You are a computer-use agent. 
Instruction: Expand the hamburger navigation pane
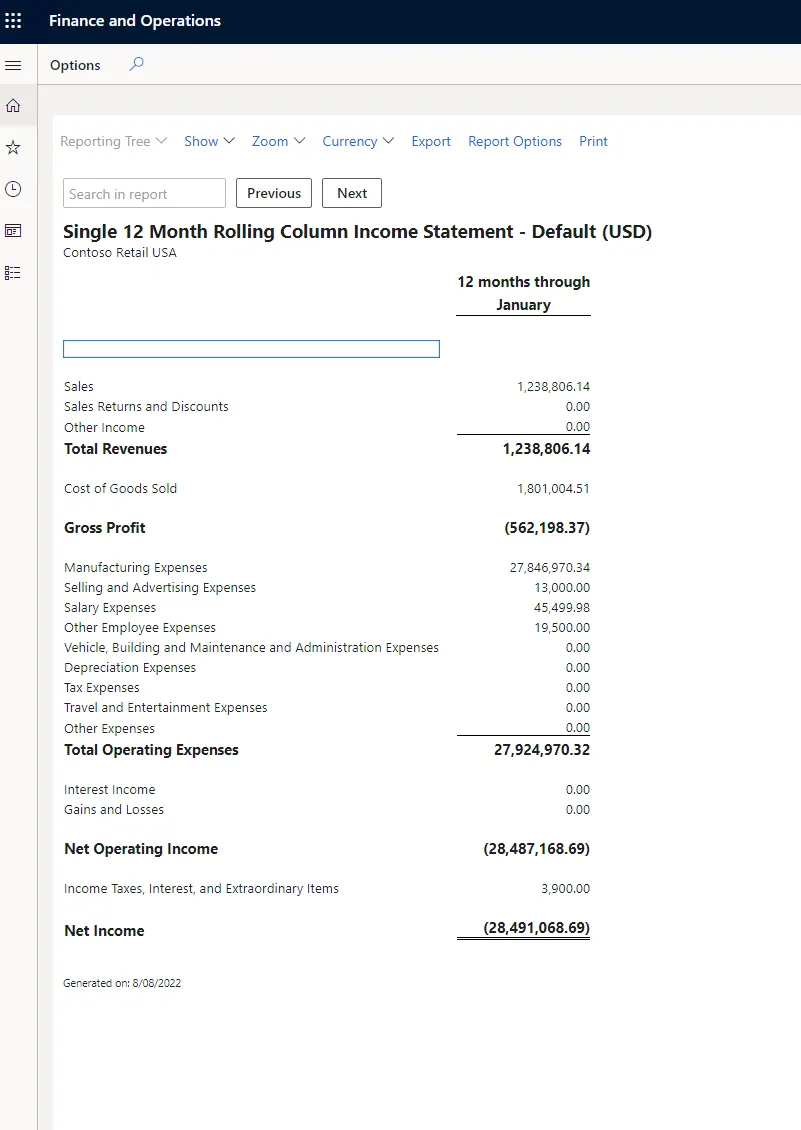pyautogui.click(x=14, y=65)
